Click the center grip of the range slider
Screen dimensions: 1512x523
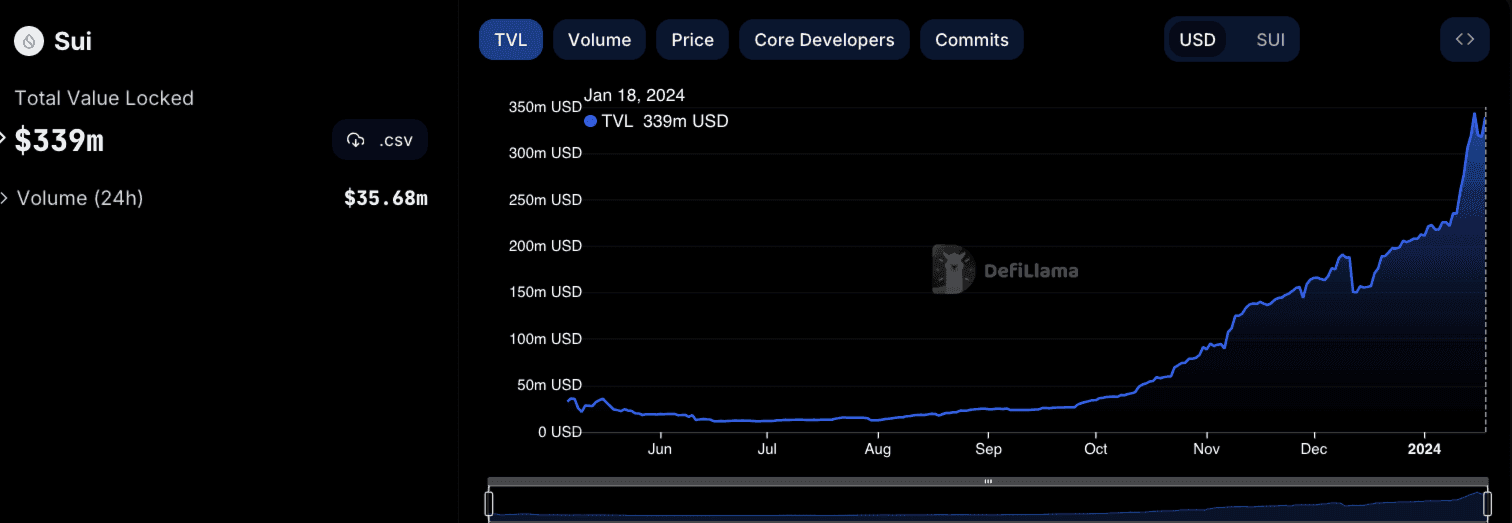[x=988, y=482]
